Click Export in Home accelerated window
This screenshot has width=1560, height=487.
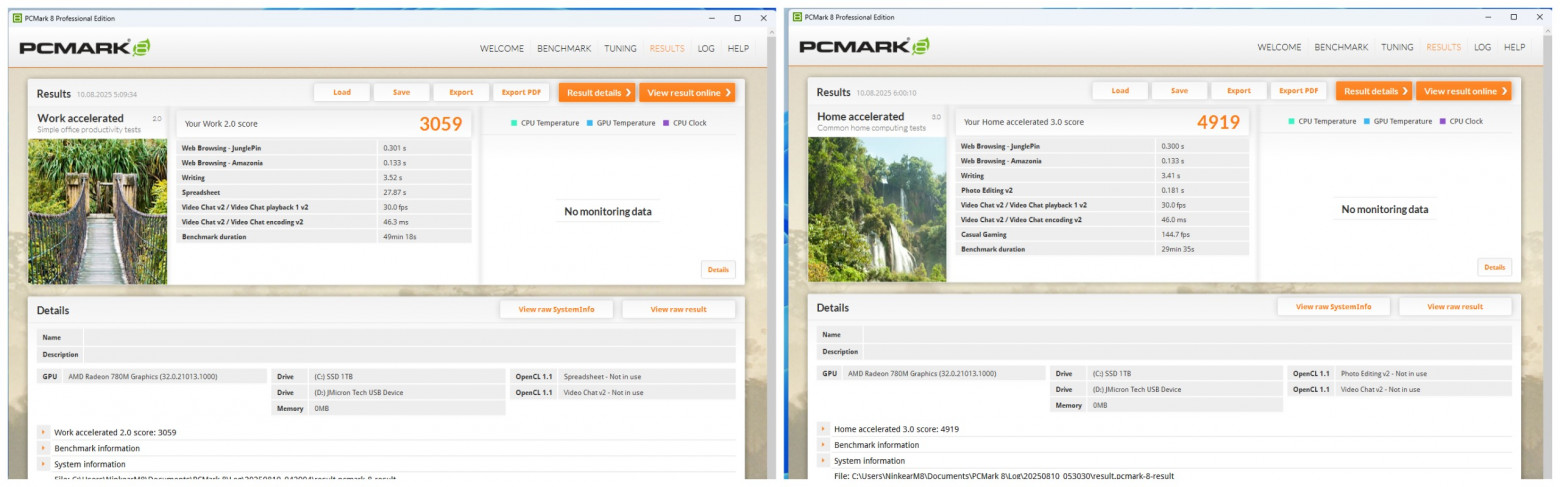click(x=1239, y=91)
